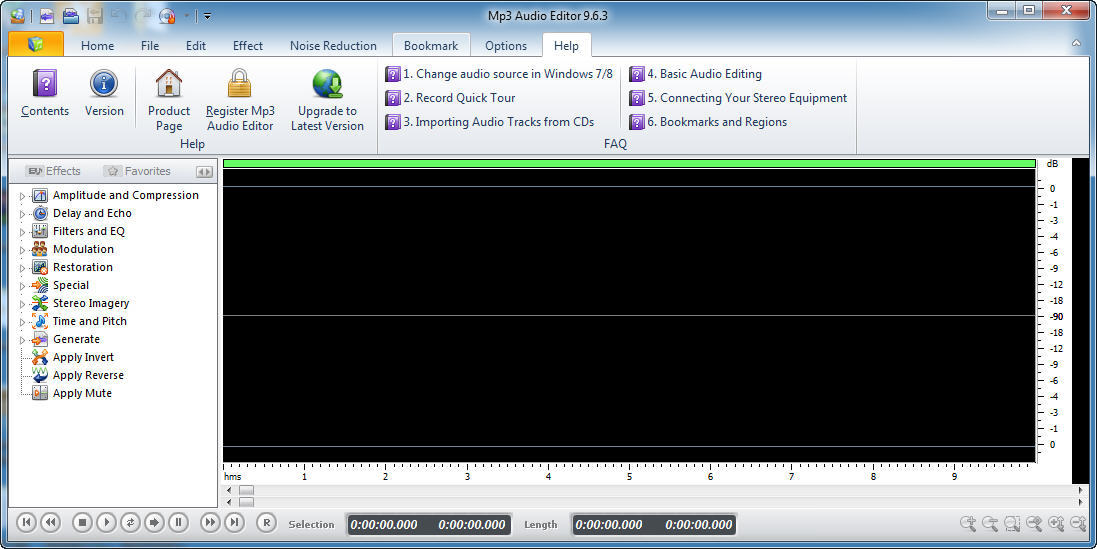Toggle loop playback button
This screenshot has height=549, width=1097.
pos(130,522)
